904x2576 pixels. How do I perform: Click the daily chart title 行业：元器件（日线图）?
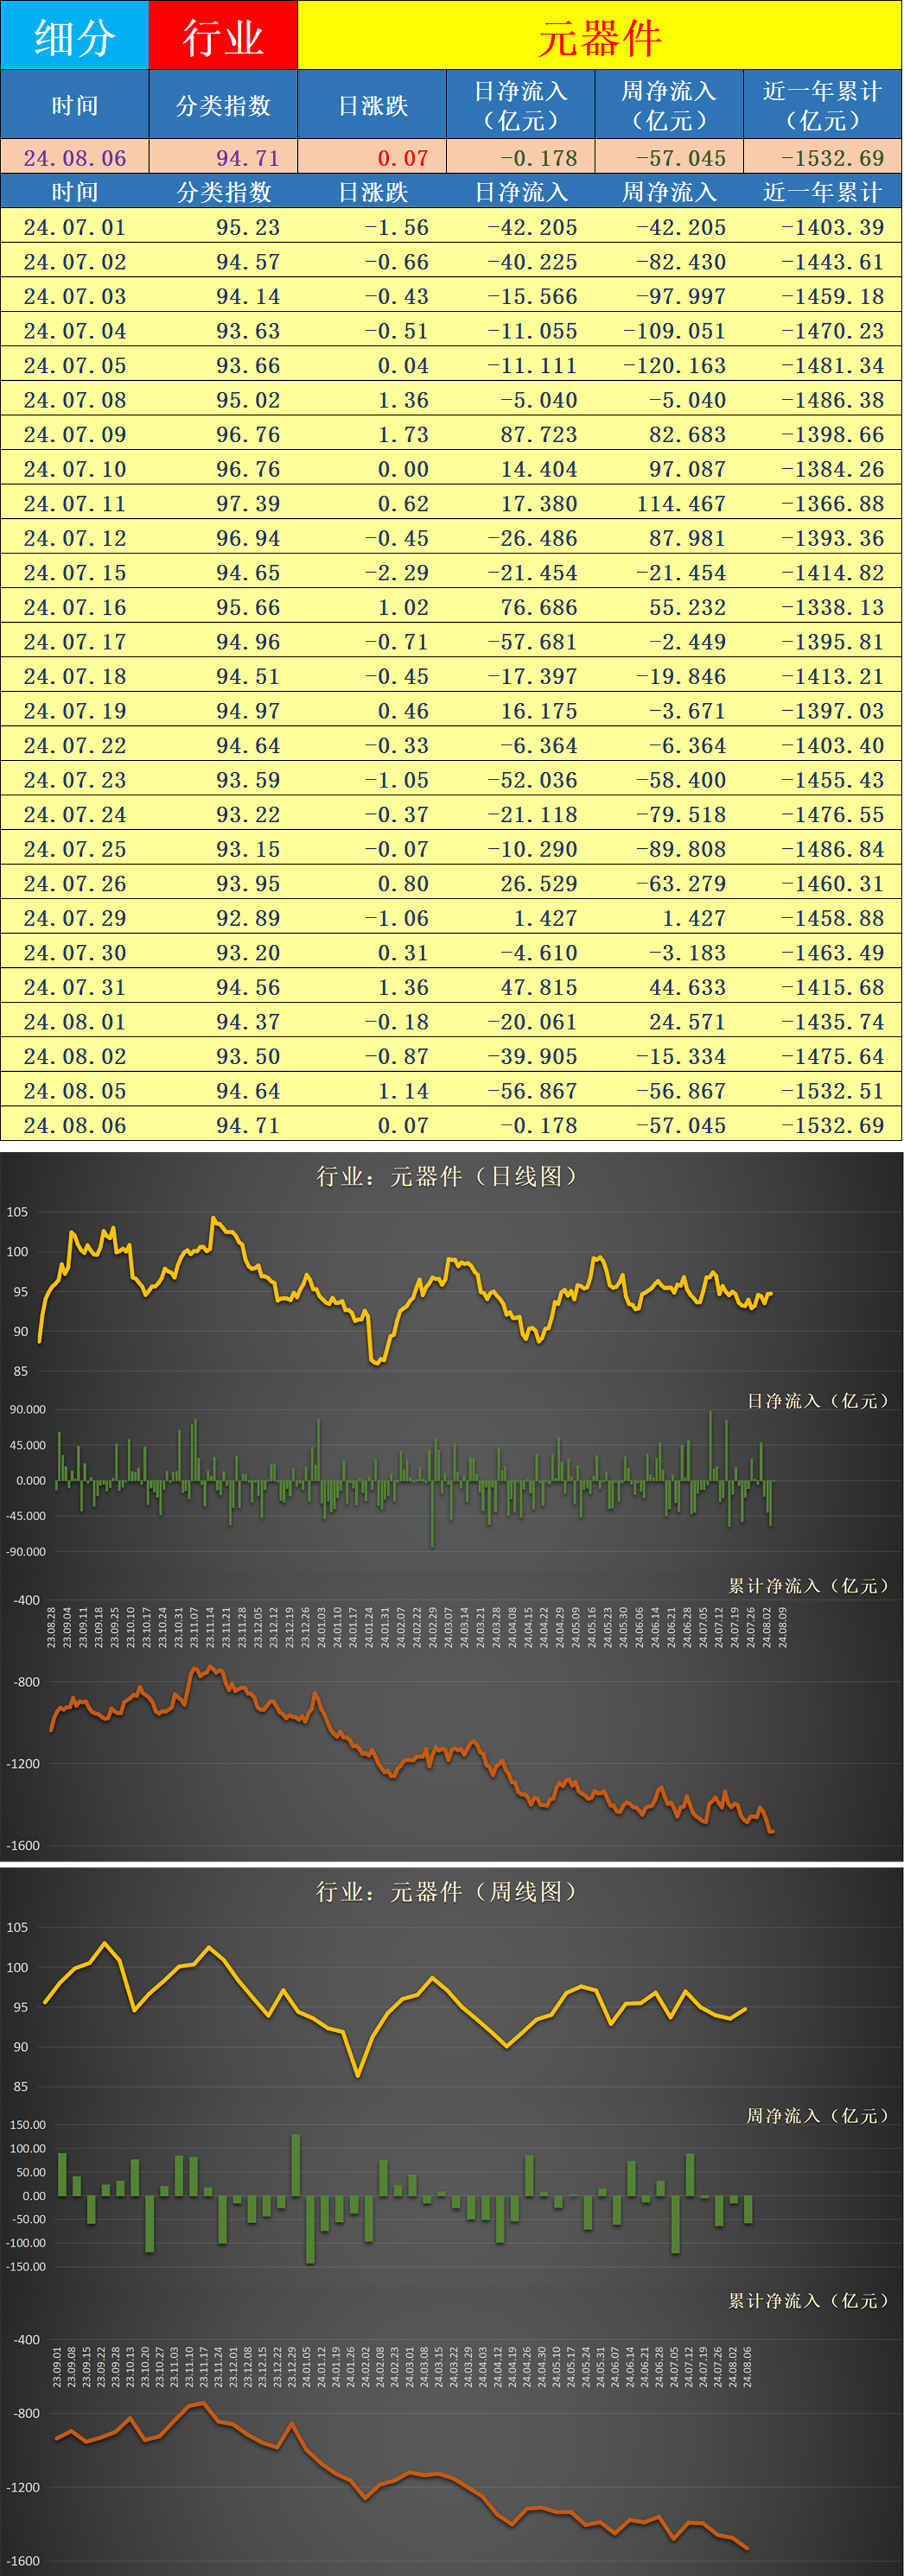pos(448,1176)
